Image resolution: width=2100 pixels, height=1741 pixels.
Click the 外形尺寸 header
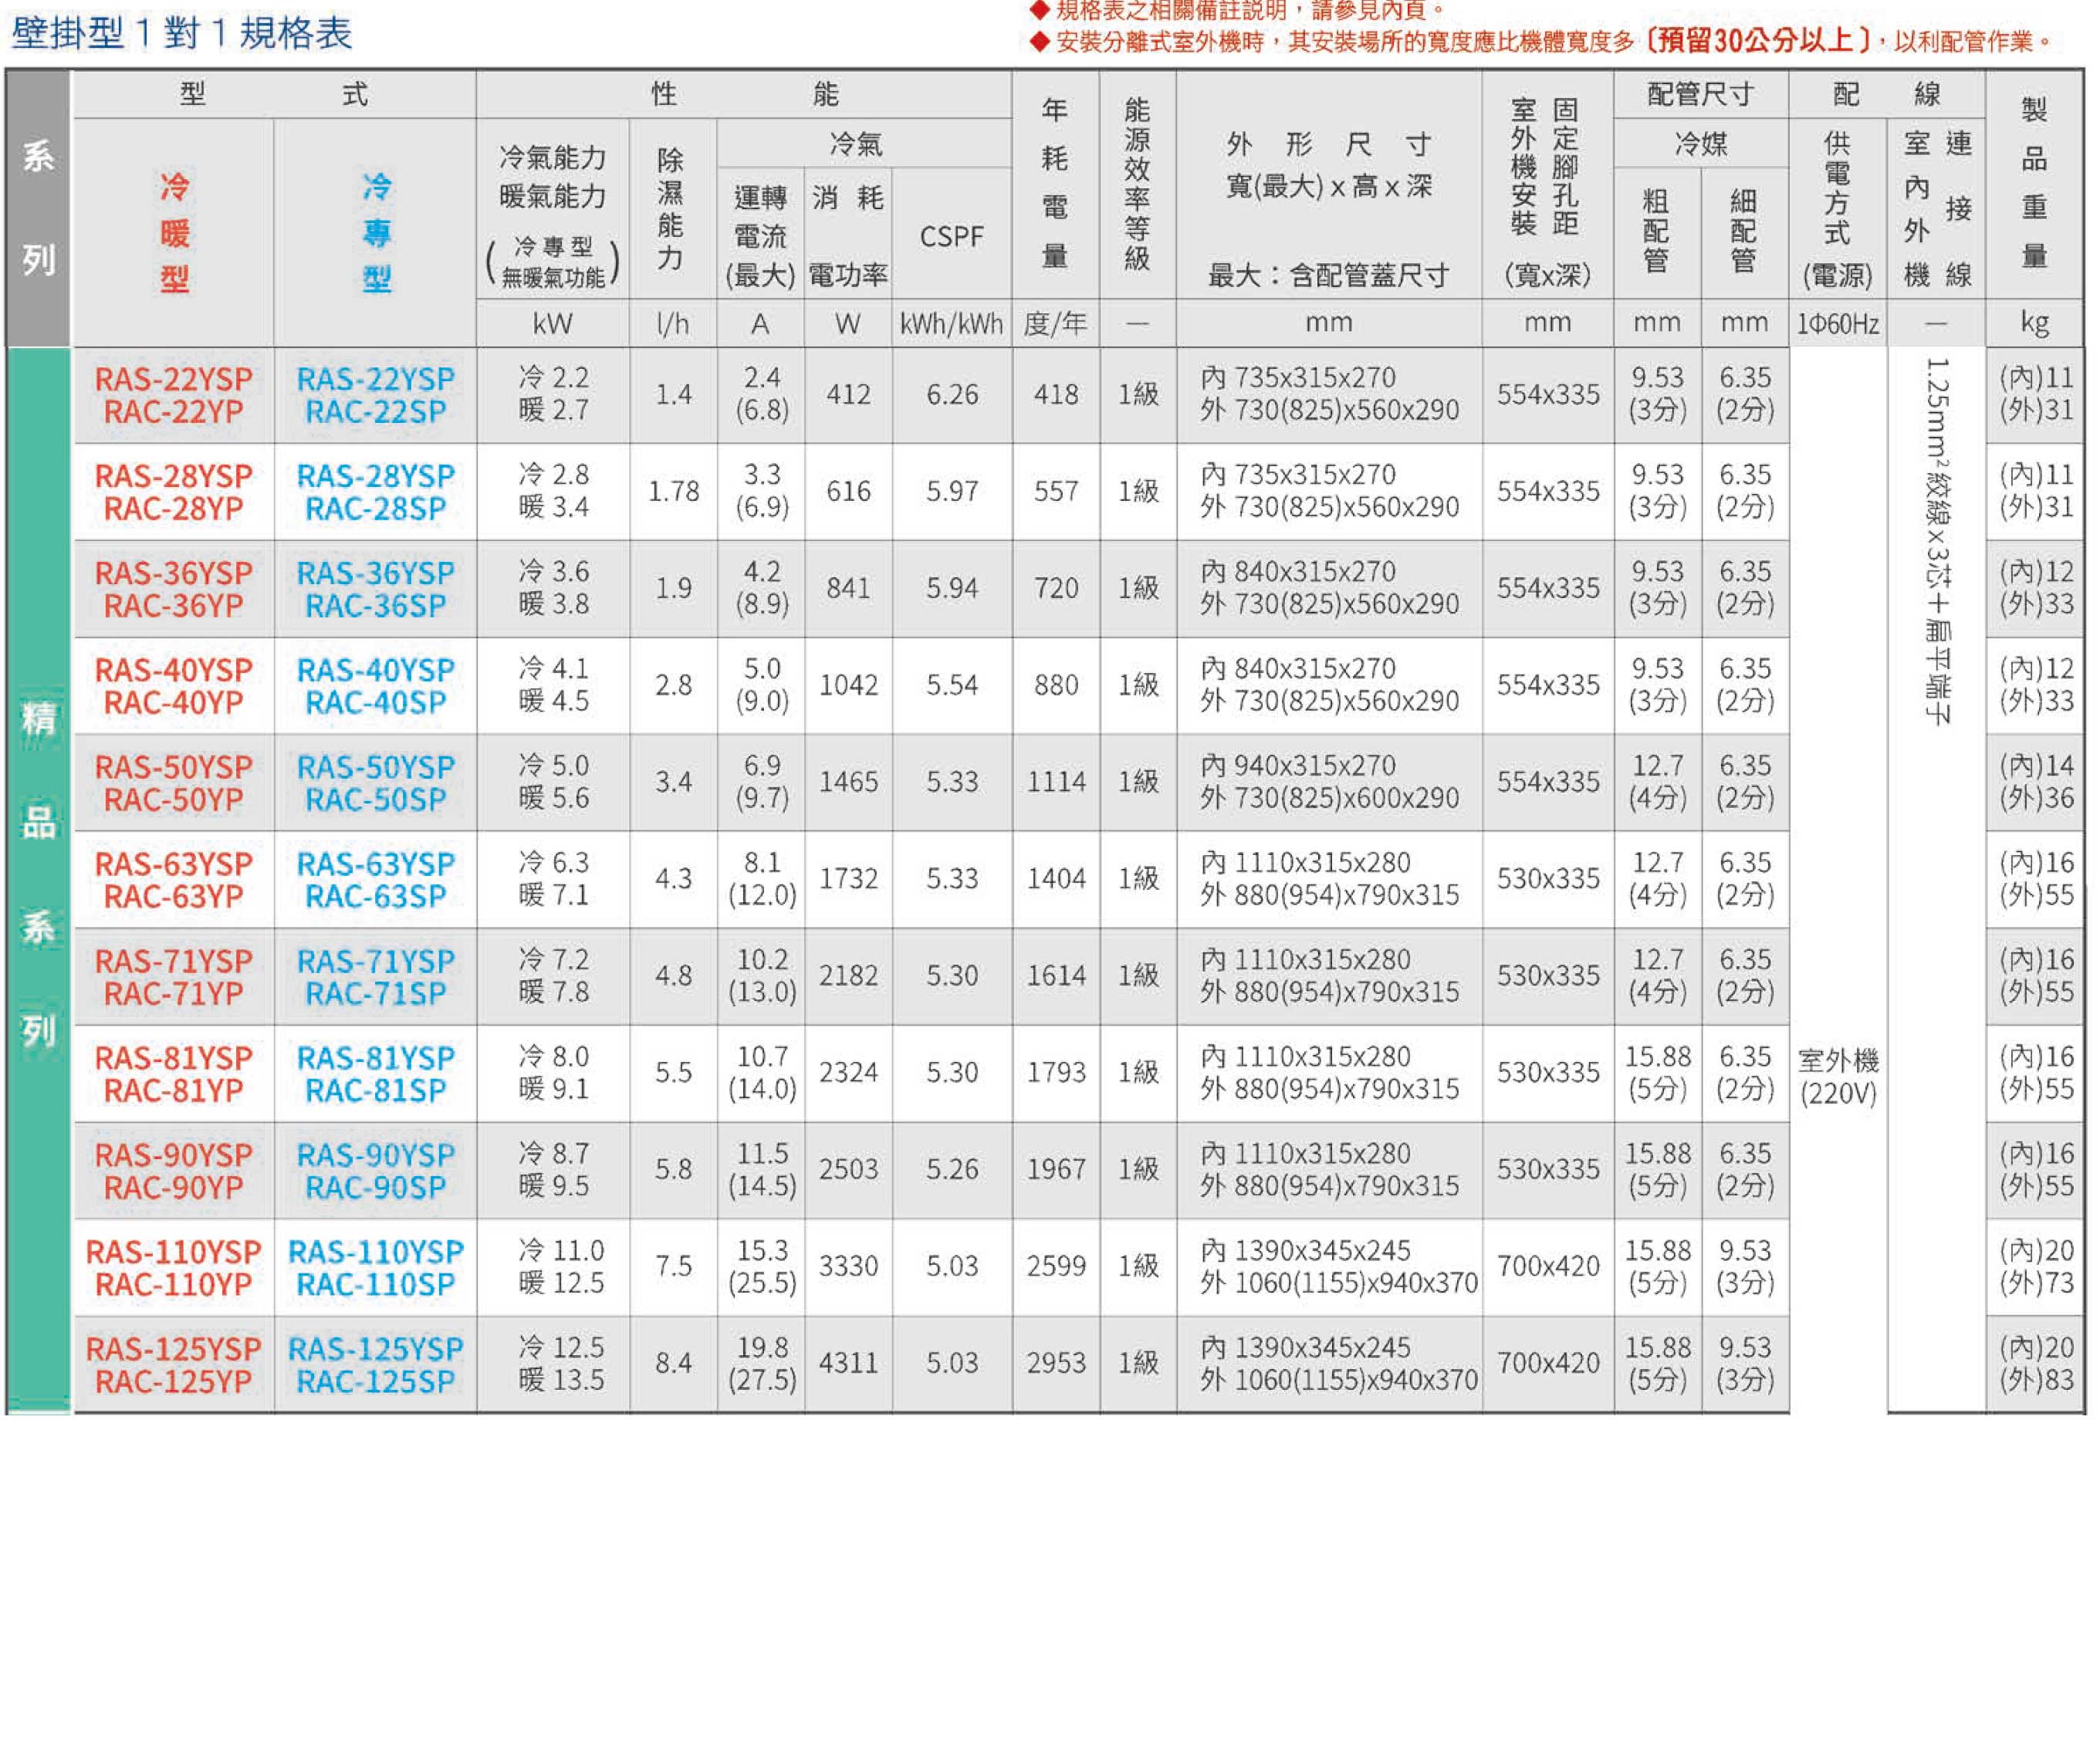click(x=1329, y=145)
